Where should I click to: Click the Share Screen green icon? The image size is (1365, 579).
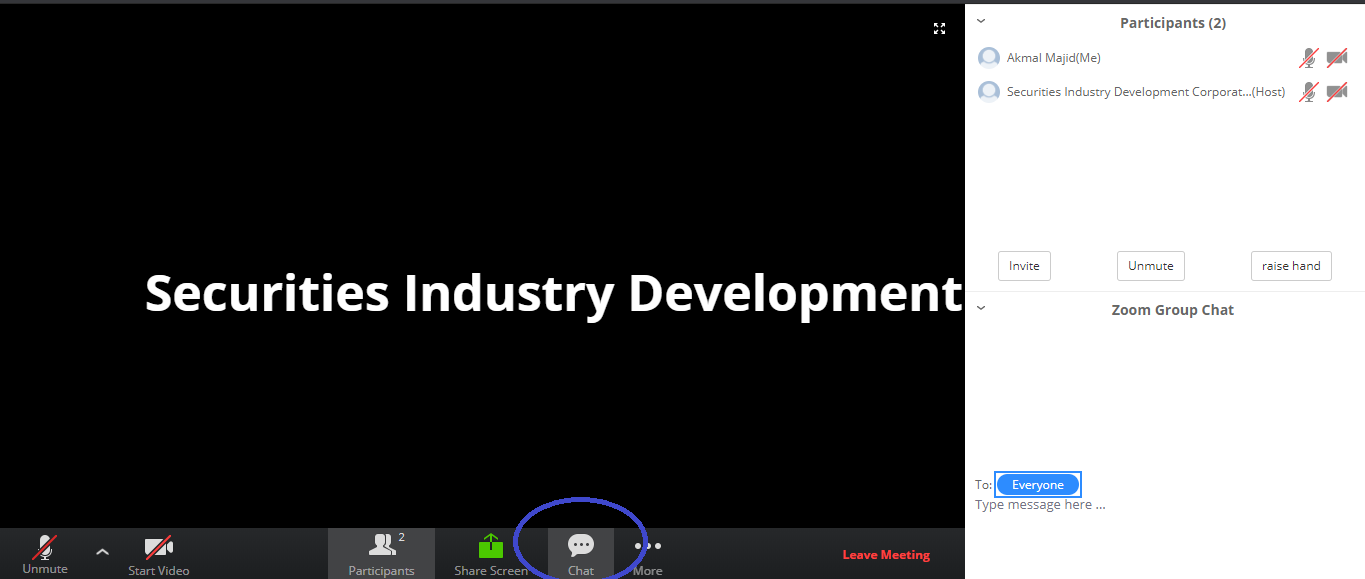(x=490, y=546)
